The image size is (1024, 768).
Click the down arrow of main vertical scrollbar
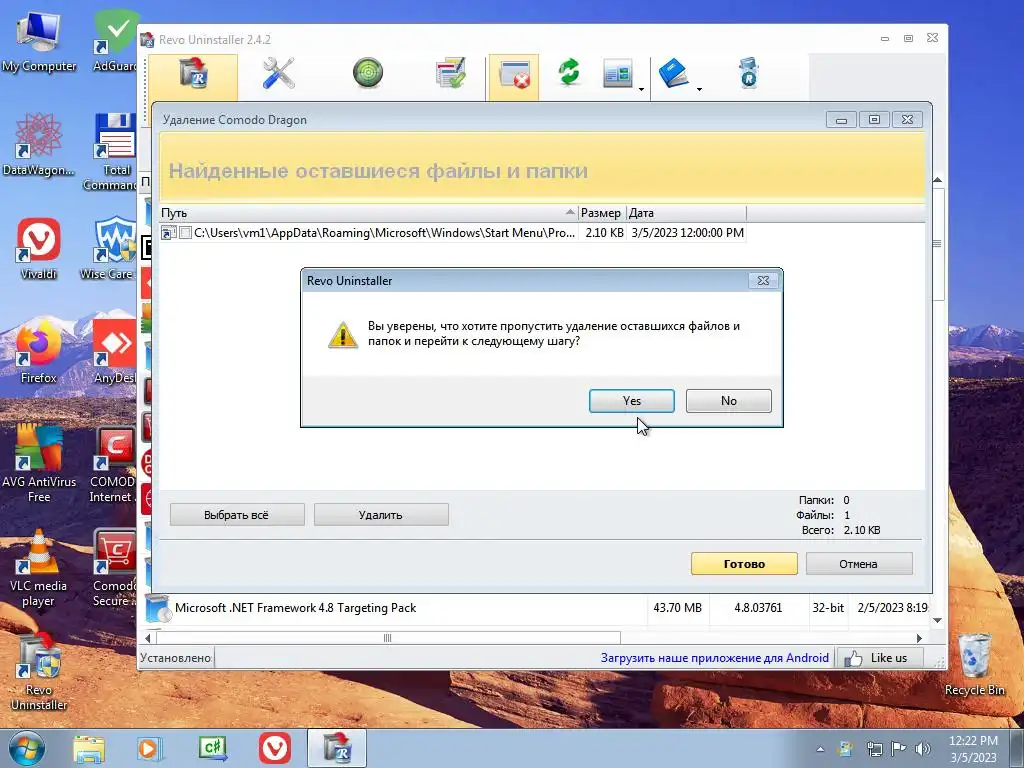click(x=938, y=620)
